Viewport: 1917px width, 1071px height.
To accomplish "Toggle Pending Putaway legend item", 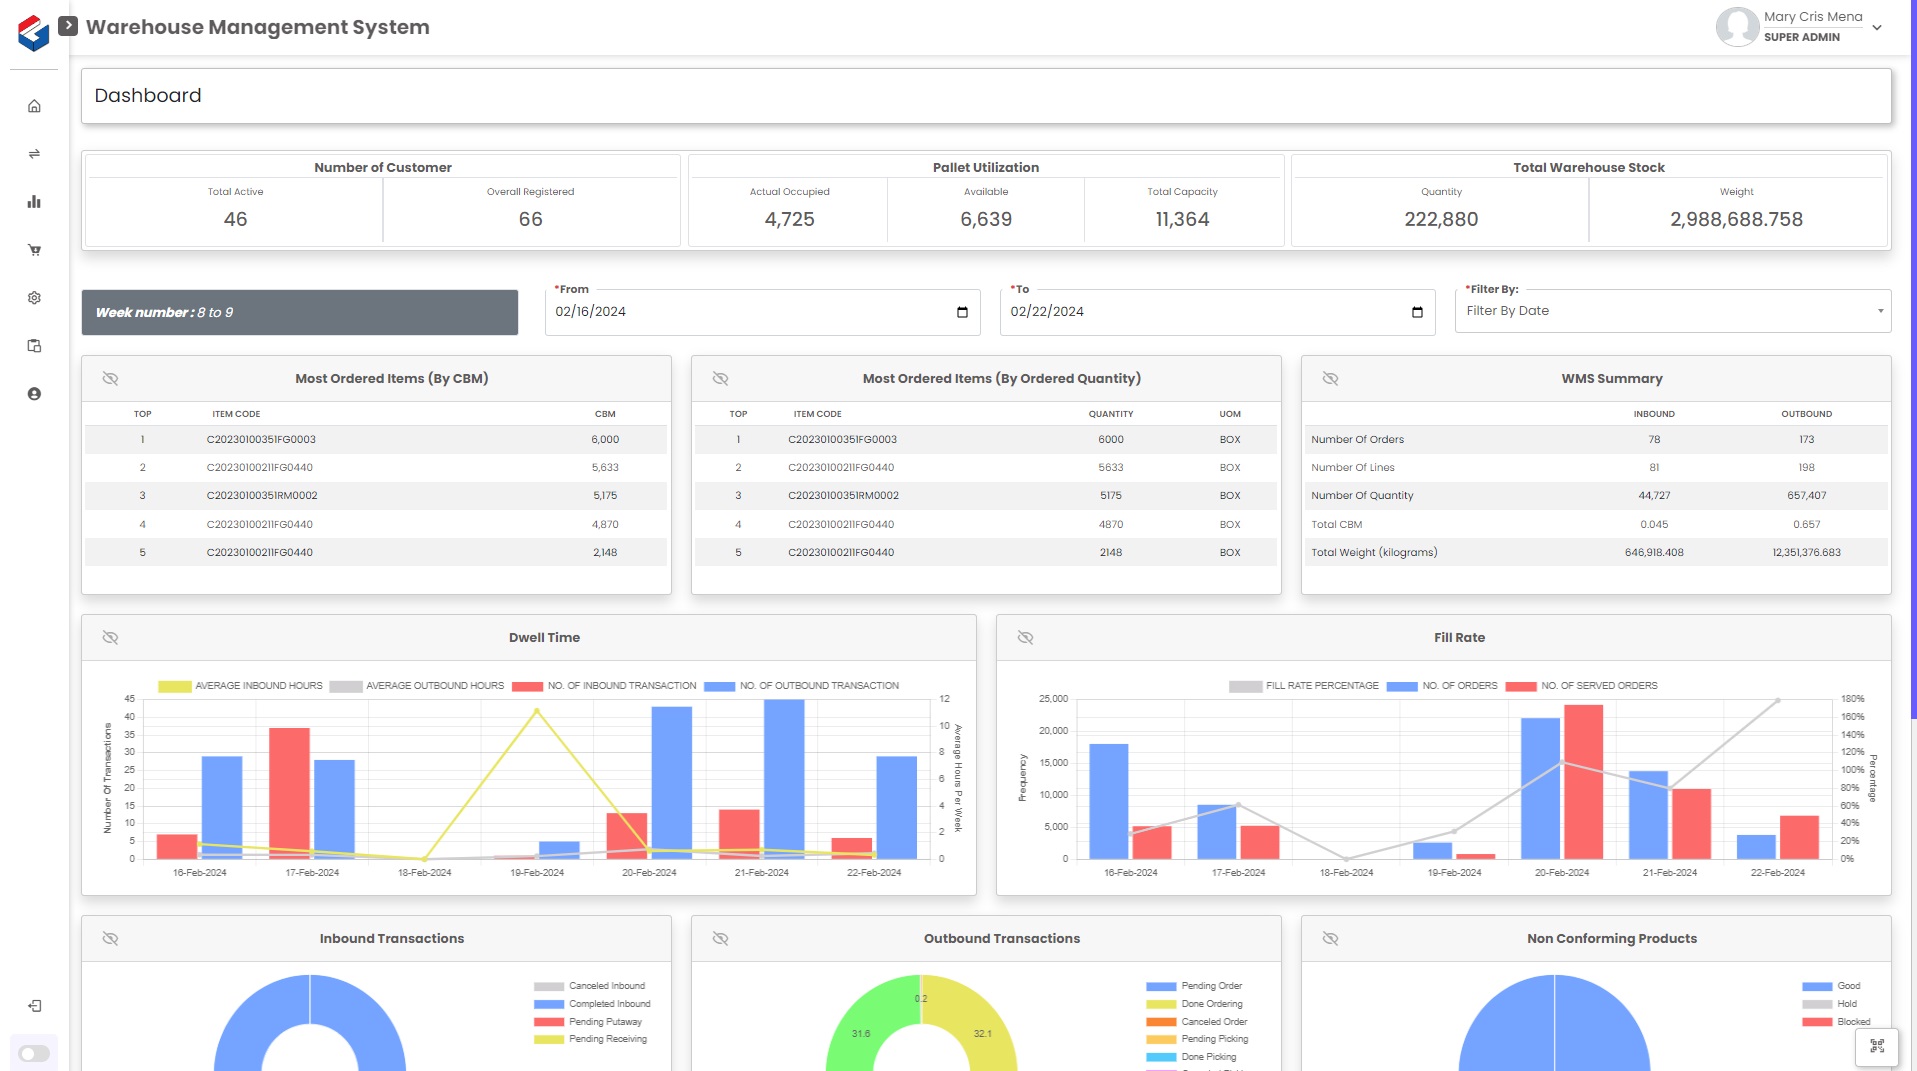I will (x=588, y=1022).
